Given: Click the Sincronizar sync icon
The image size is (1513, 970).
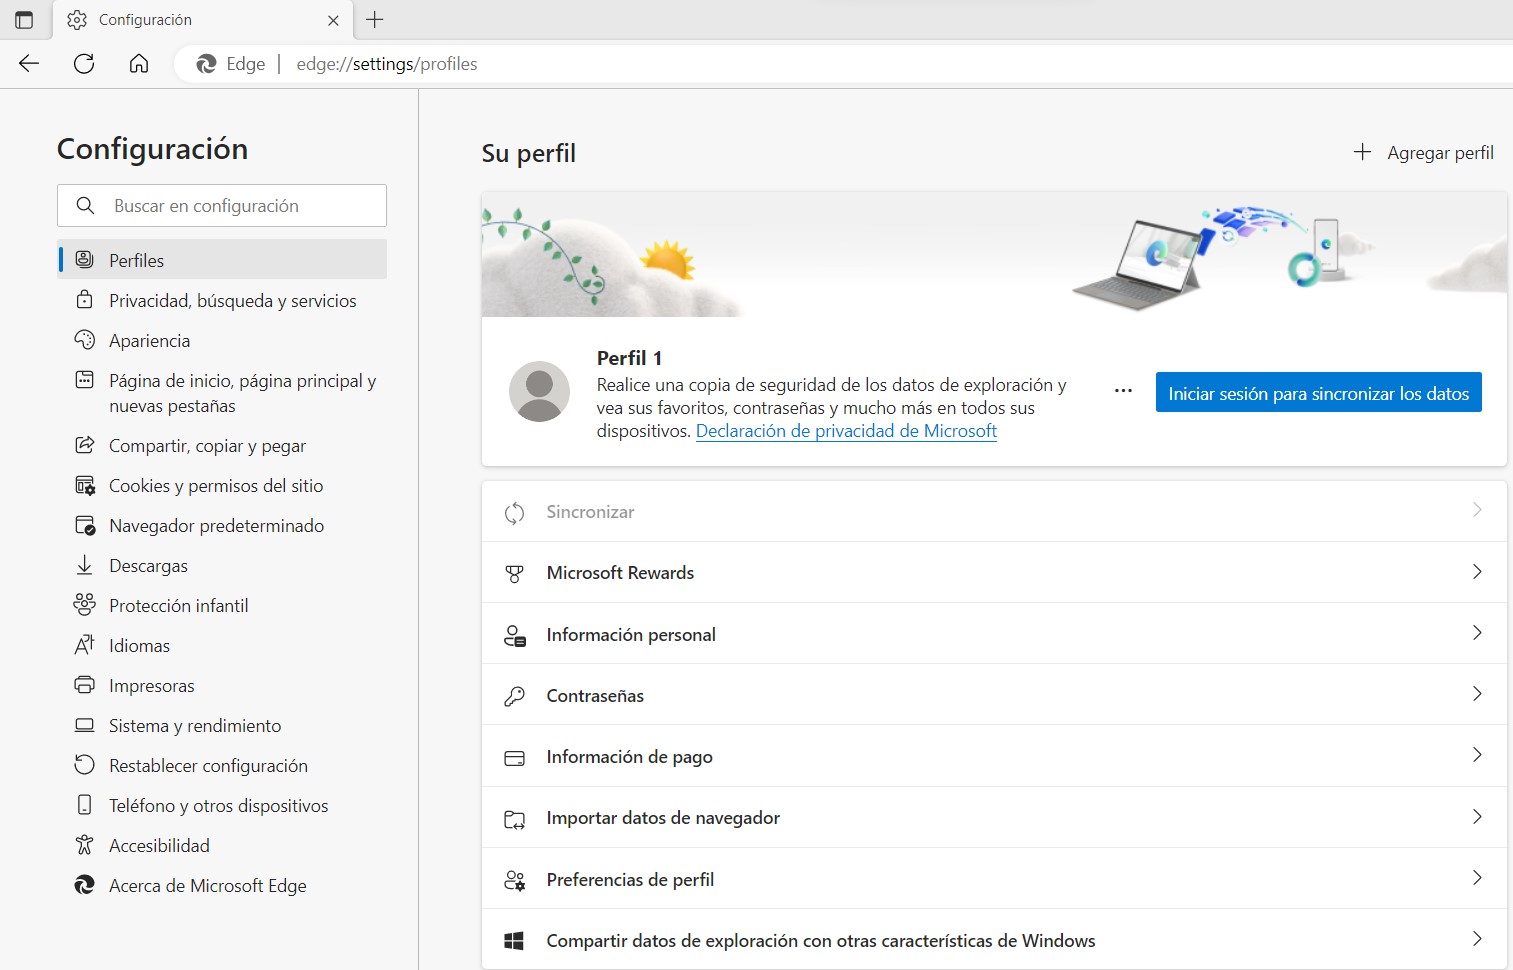Looking at the screenshot, I should (514, 513).
